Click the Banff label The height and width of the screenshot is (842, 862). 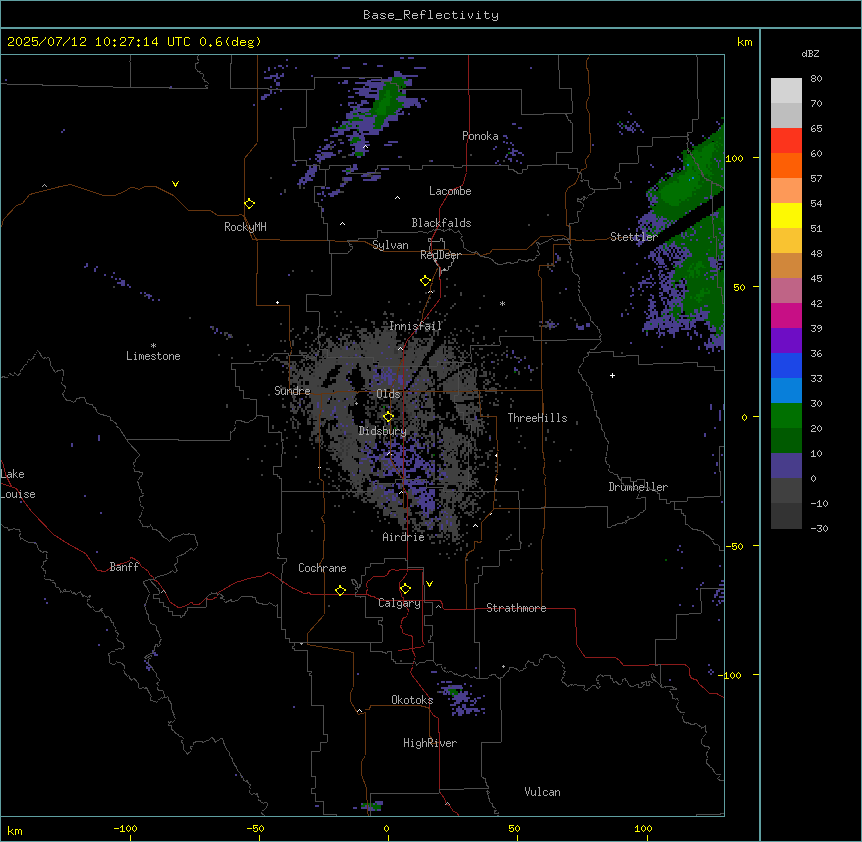click(x=124, y=567)
